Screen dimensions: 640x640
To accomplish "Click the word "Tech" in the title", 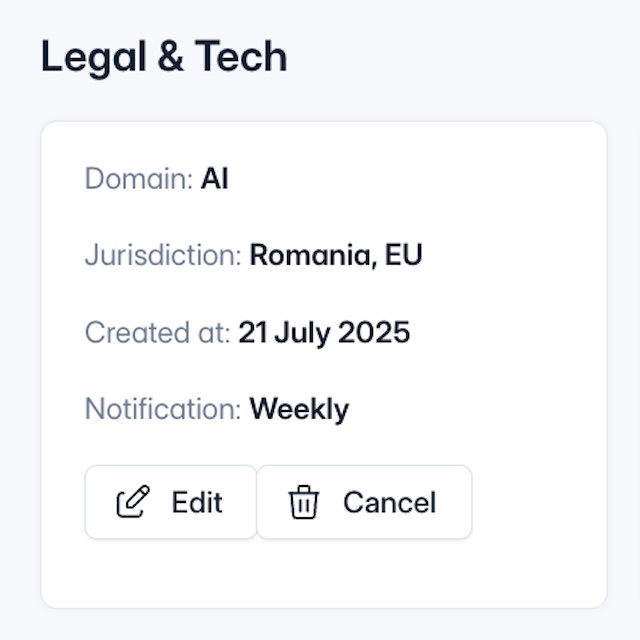I will coord(240,57).
